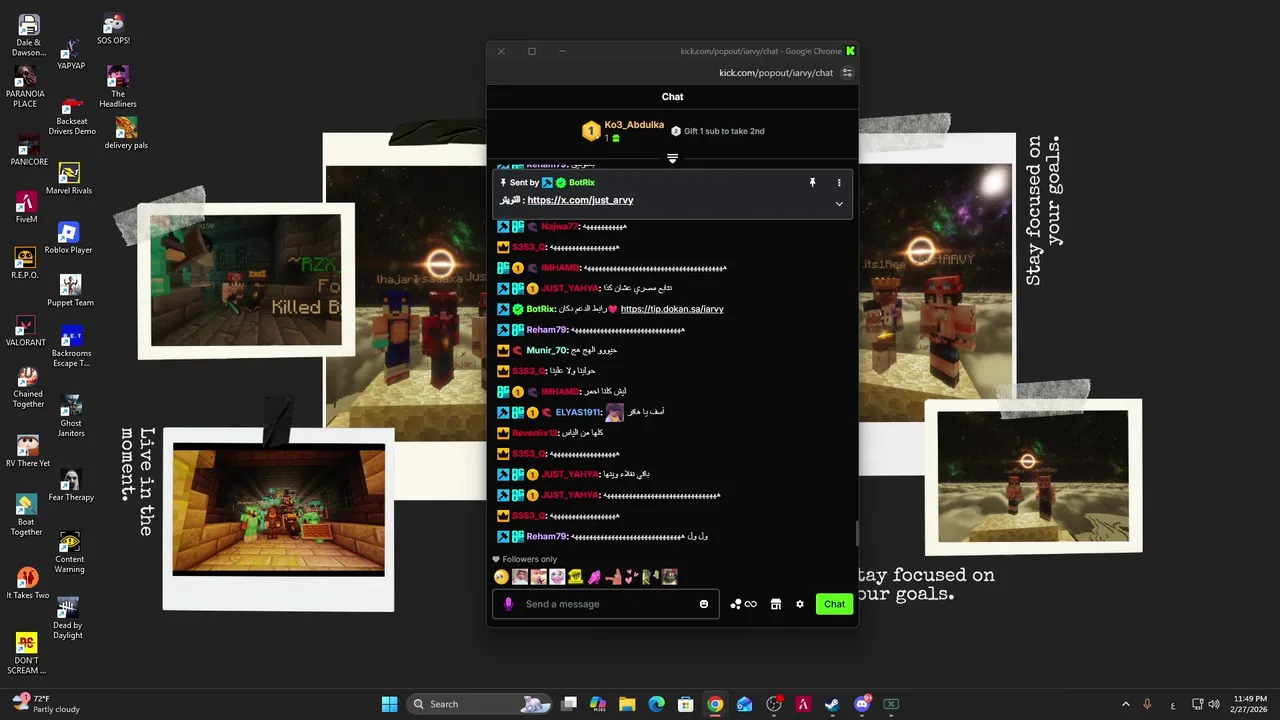Open Fear Therapy desktop shortcut

click(x=70, y=486)
